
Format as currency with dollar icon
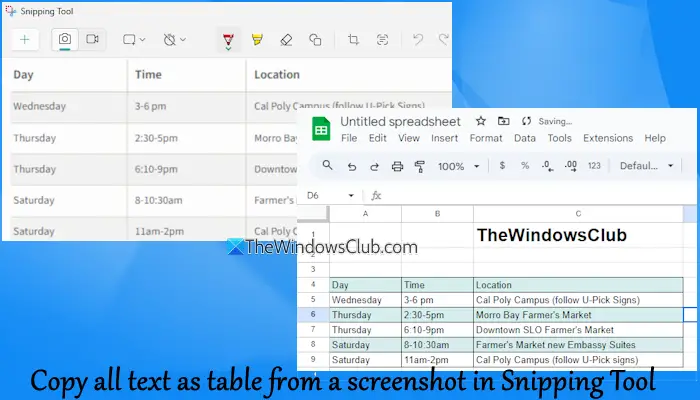tap(502, 166)
